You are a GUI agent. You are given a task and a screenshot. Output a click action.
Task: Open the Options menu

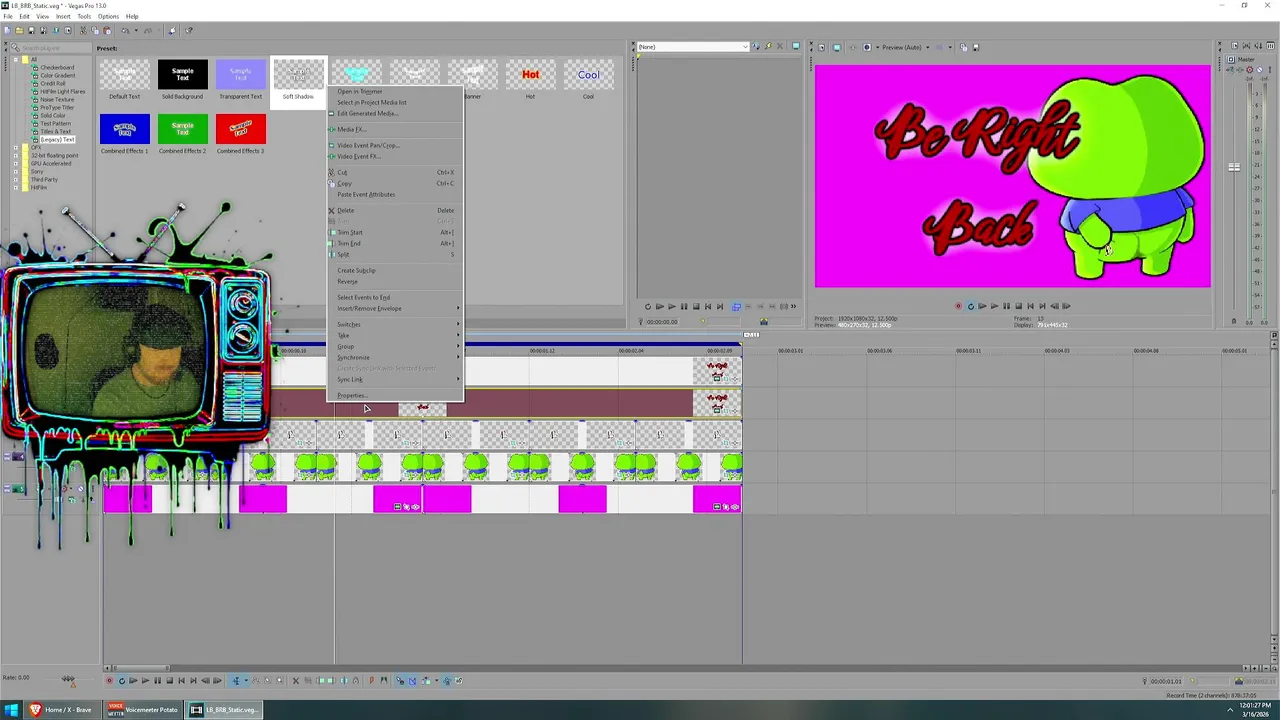(x=108, y=16)
